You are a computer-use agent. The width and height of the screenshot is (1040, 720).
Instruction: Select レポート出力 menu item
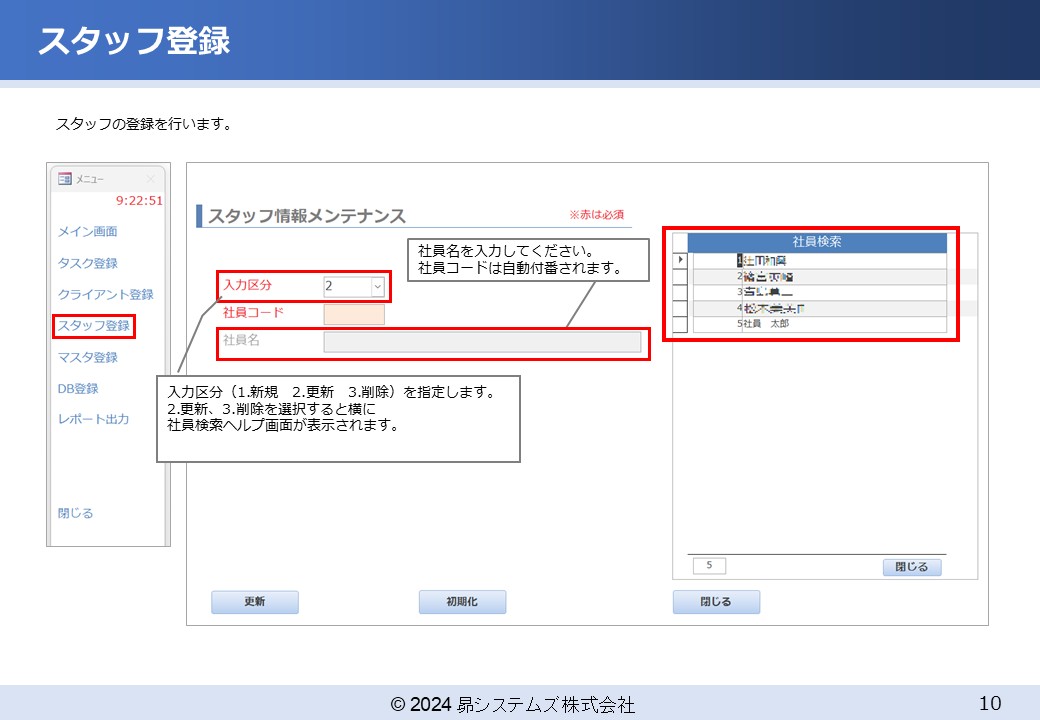pos(93,420)
